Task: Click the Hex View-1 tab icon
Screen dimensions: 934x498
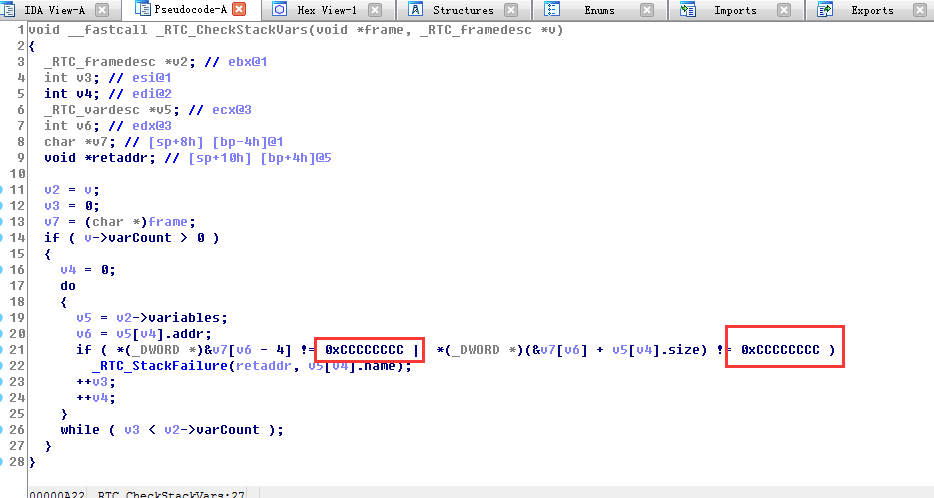Action: coord(281,10)
